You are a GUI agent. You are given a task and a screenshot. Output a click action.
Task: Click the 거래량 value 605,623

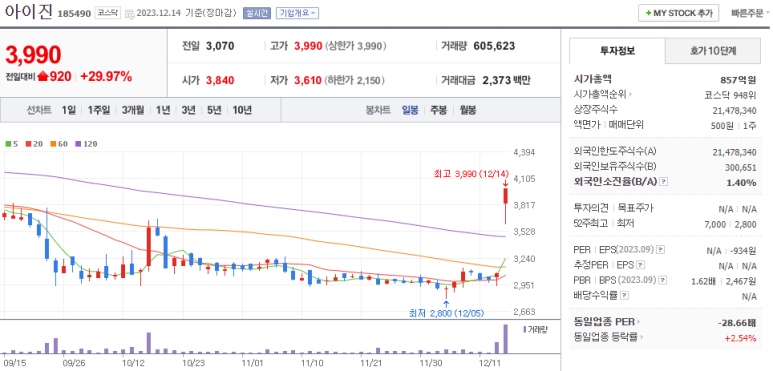coord(494,46)
